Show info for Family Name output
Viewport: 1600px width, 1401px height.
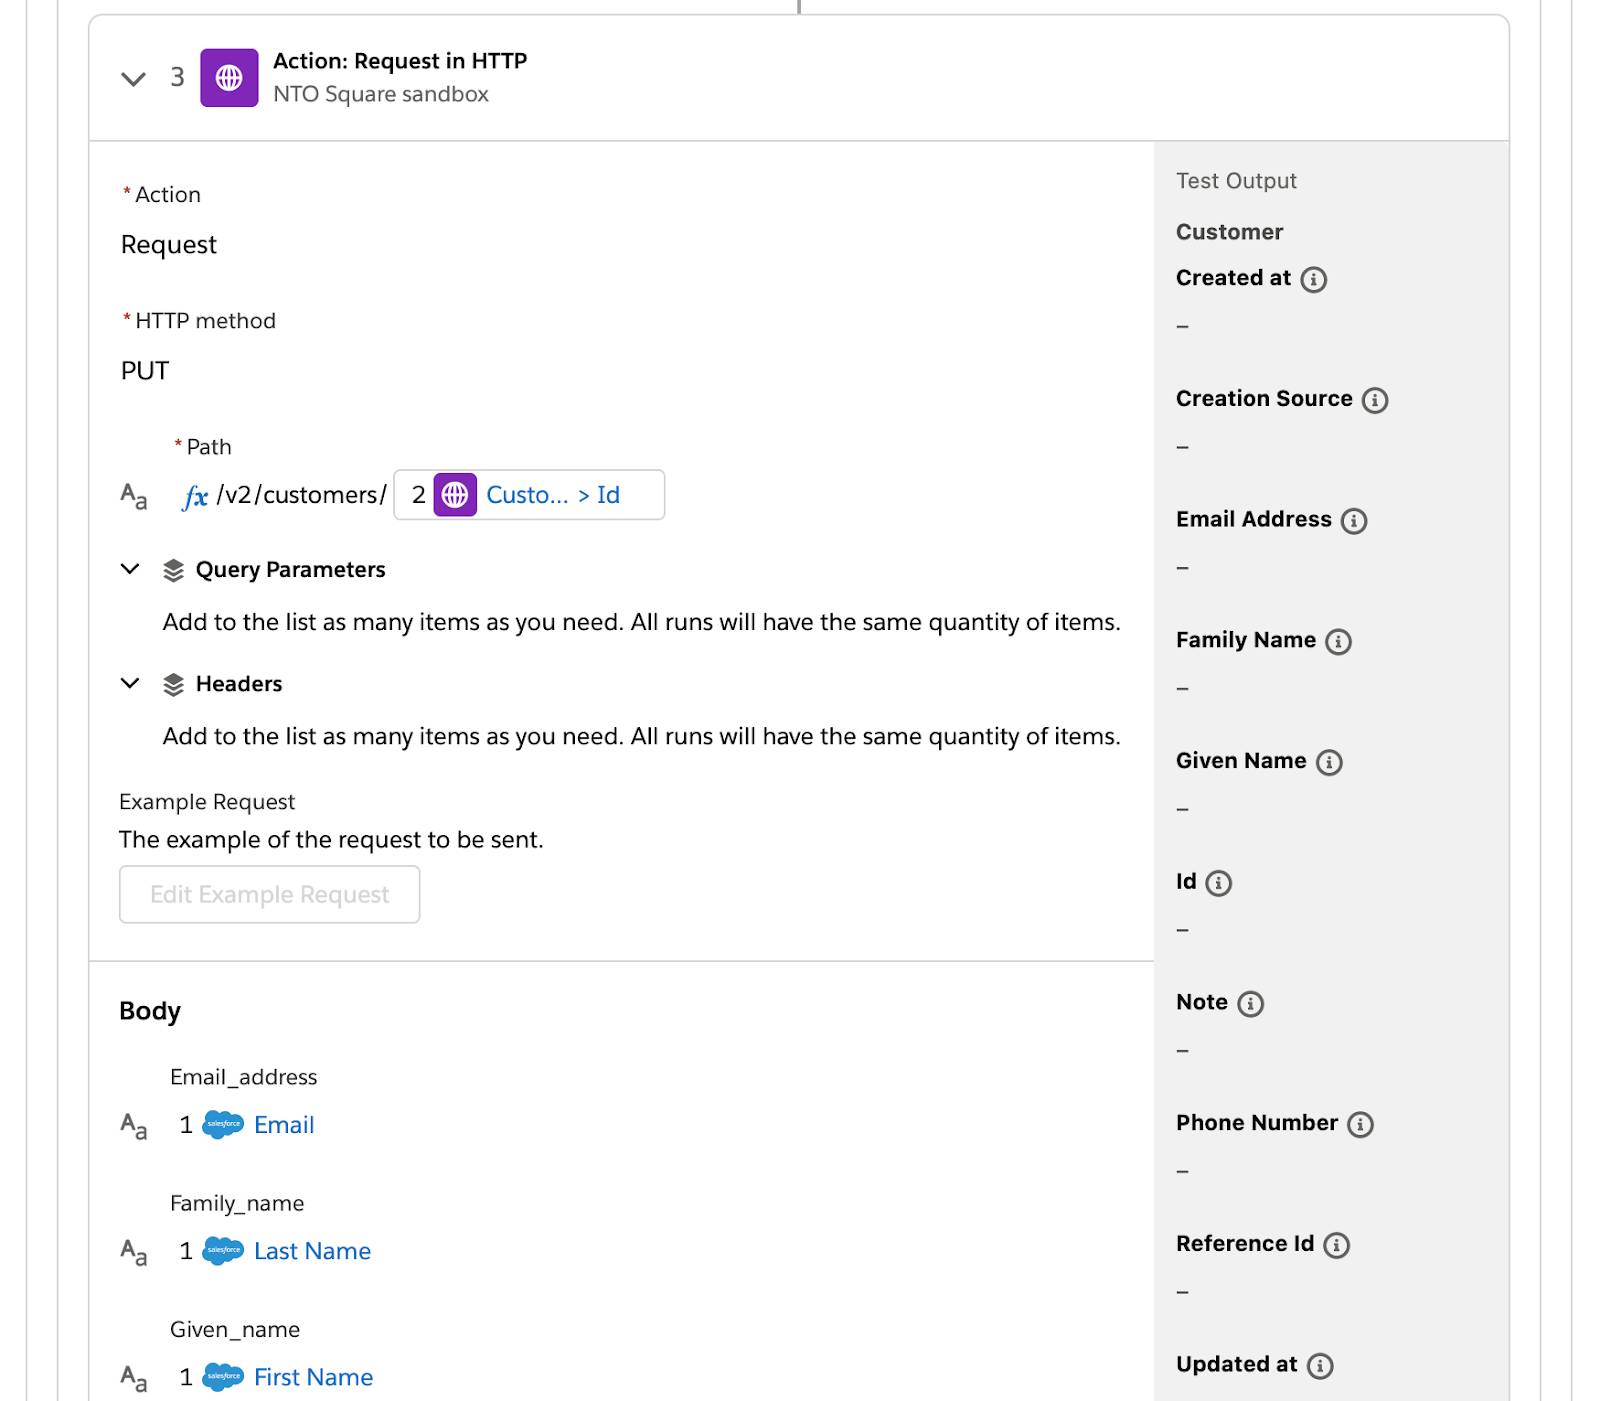point(1338,642)
